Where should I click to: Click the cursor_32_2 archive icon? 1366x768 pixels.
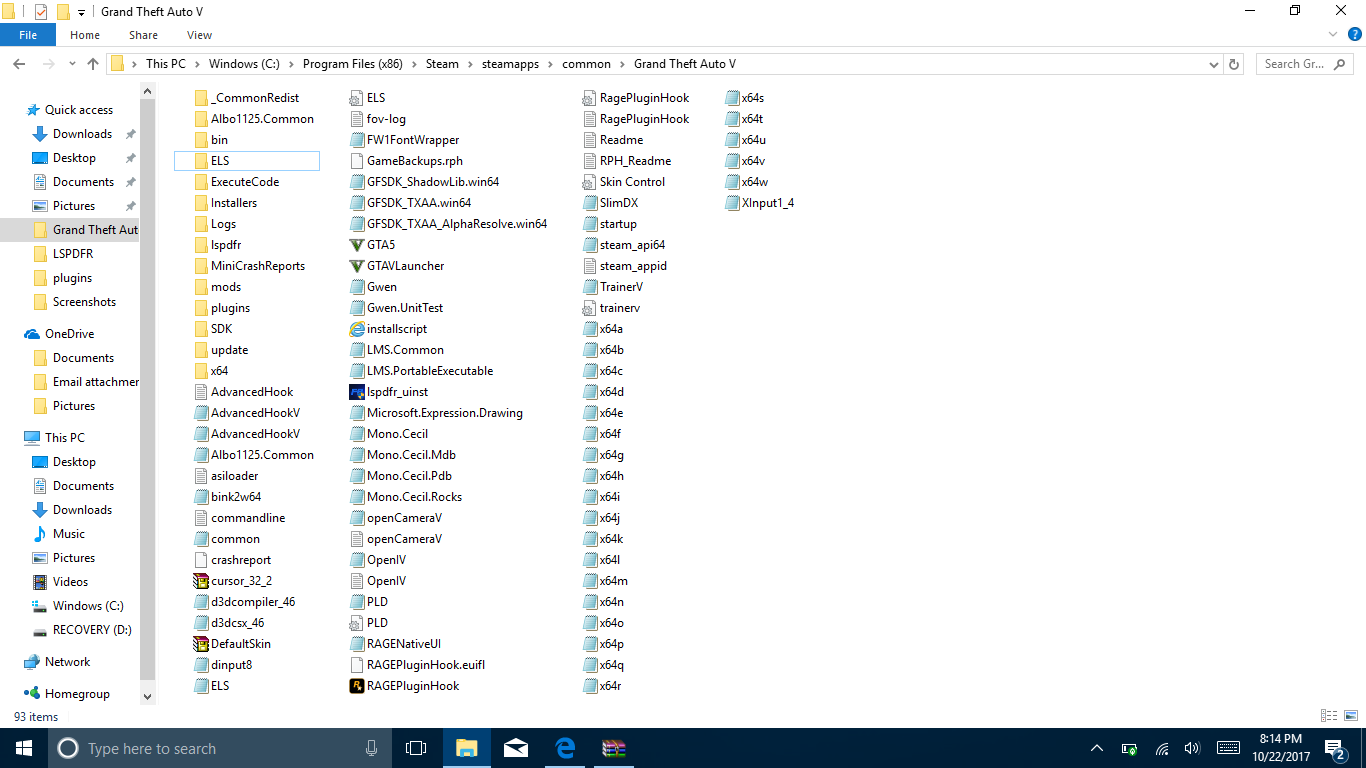(201, 581)
